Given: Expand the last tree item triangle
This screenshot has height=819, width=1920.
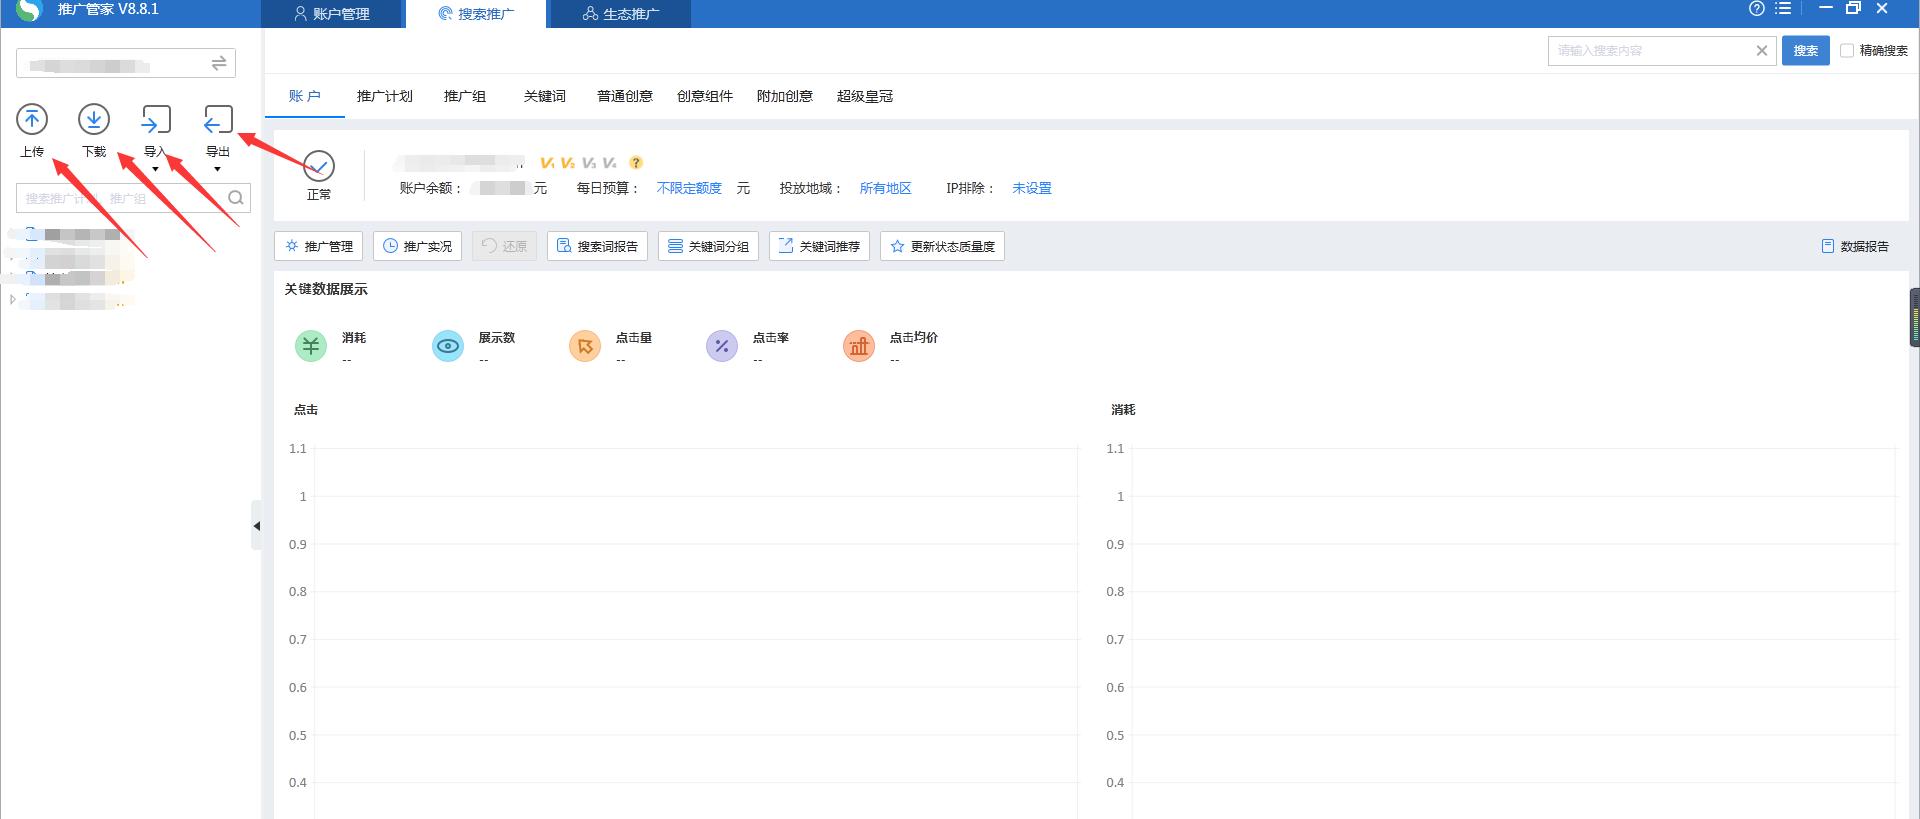Looking at the screenshot, I should pos(12,300).
